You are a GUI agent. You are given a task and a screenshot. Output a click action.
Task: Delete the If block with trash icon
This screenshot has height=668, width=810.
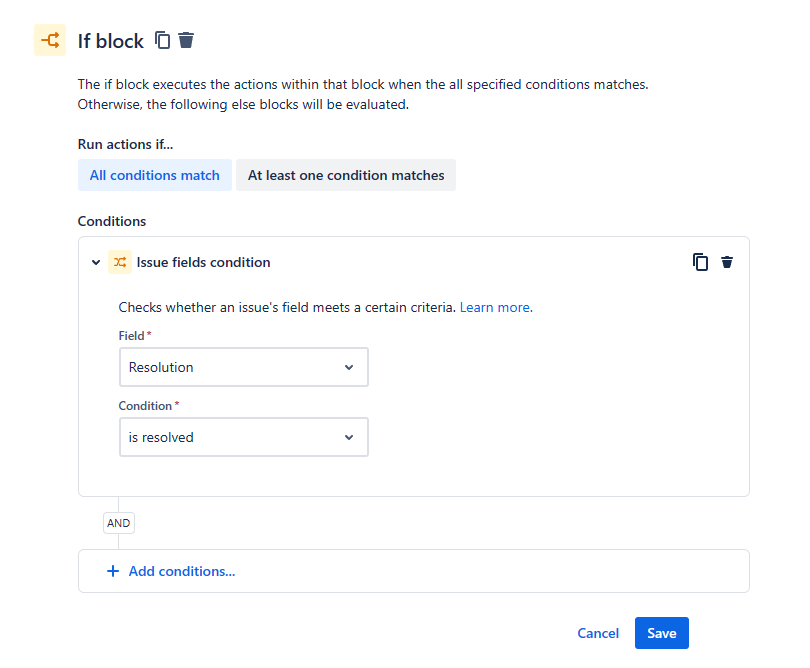pyautogui.click(x=186, y=41)
